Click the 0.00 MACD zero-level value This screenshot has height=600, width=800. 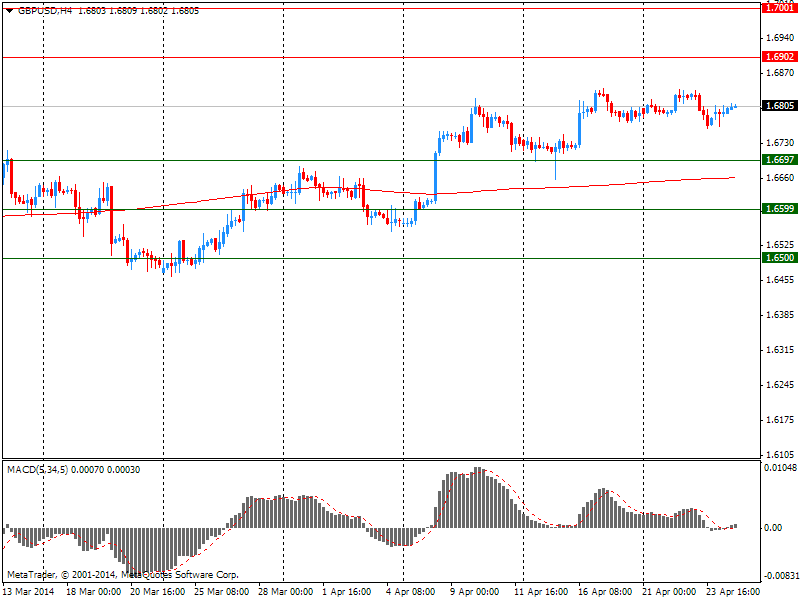tap(773, 528)
